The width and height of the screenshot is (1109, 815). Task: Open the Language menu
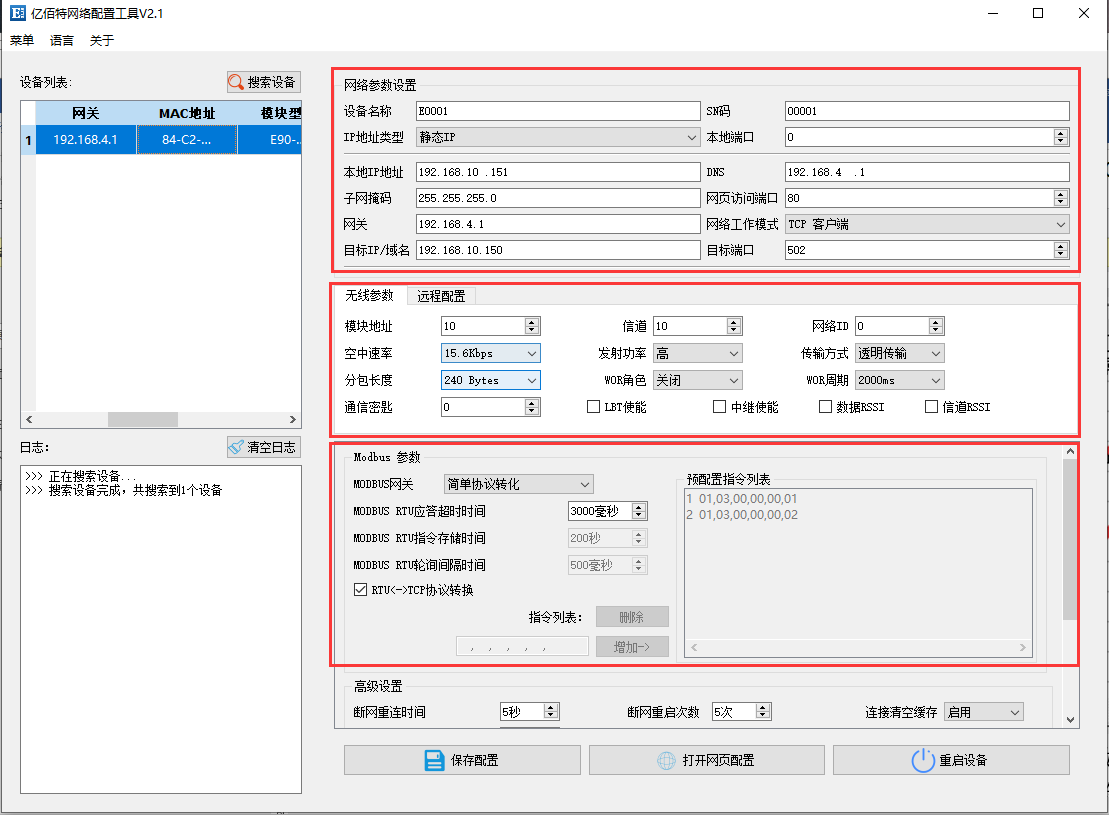tap(62, 41)
